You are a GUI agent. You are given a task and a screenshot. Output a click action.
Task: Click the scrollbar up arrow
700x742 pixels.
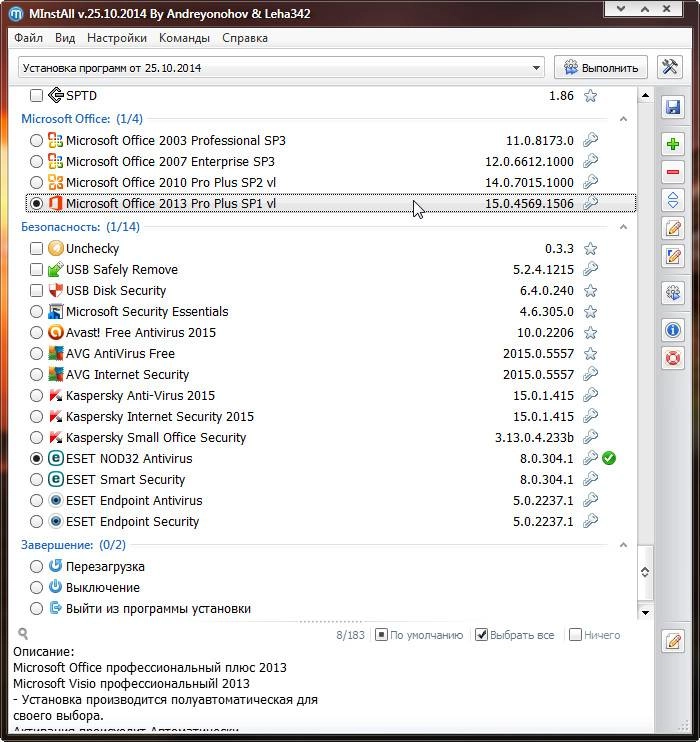point(645,96)
